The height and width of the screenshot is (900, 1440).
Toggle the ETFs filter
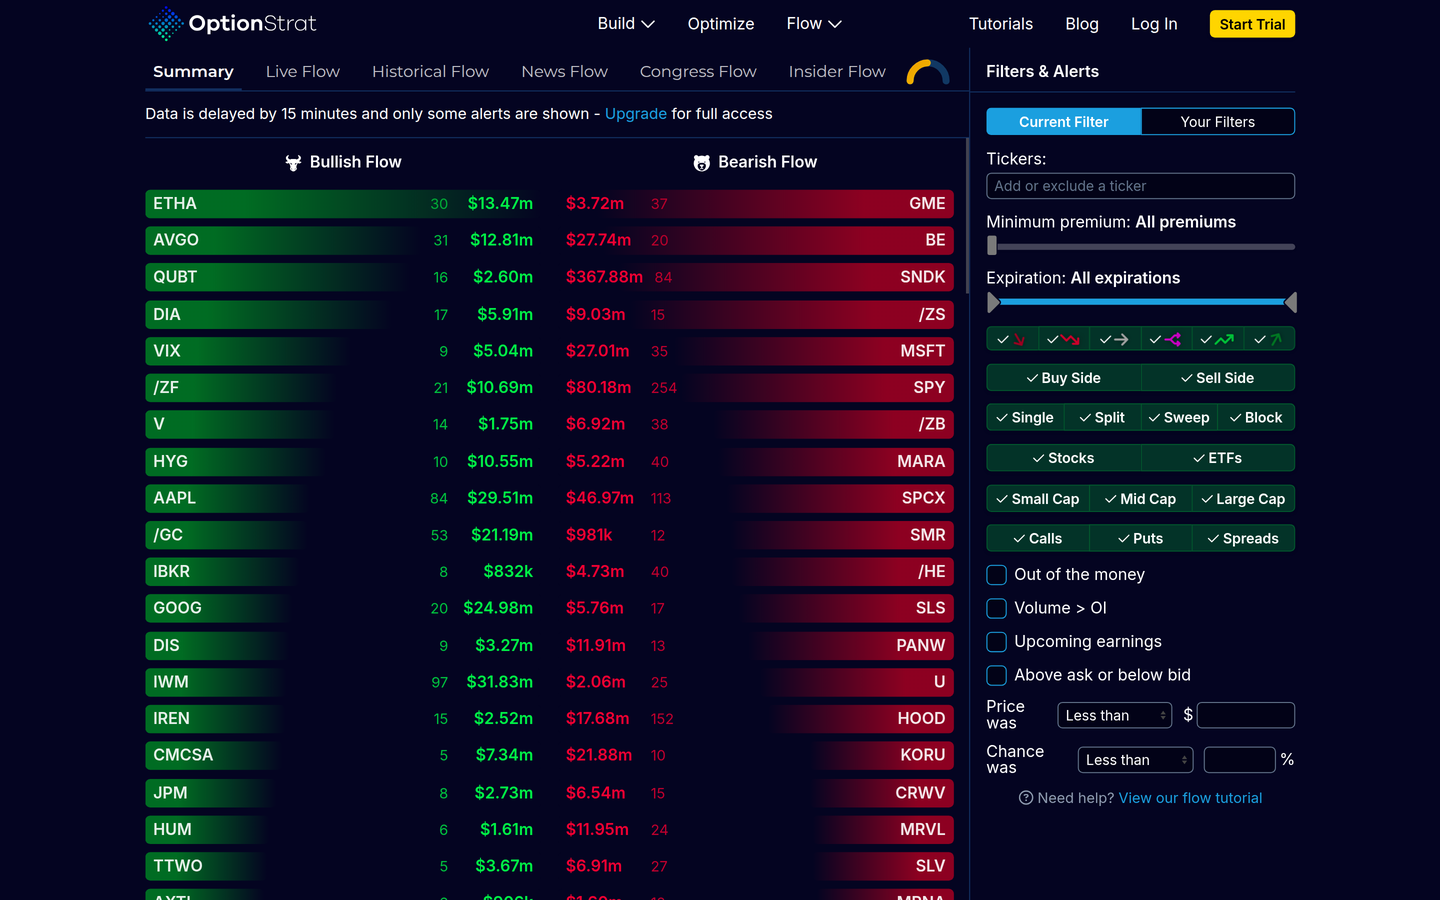pos(1218,458)
